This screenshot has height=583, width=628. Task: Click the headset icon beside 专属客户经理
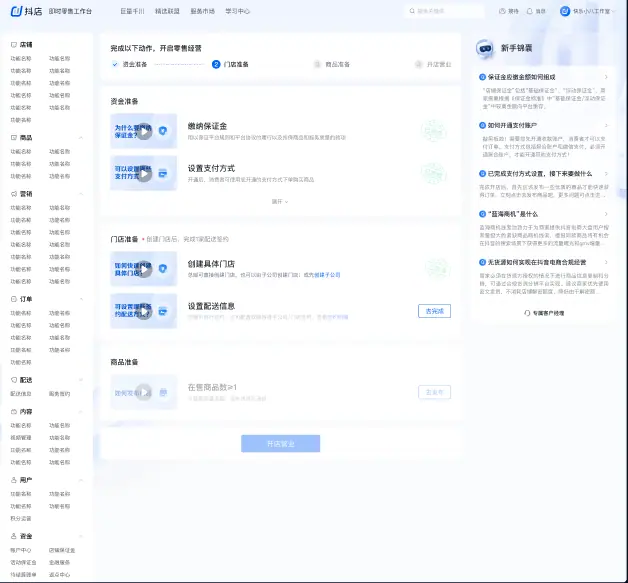tap(527, 313)
